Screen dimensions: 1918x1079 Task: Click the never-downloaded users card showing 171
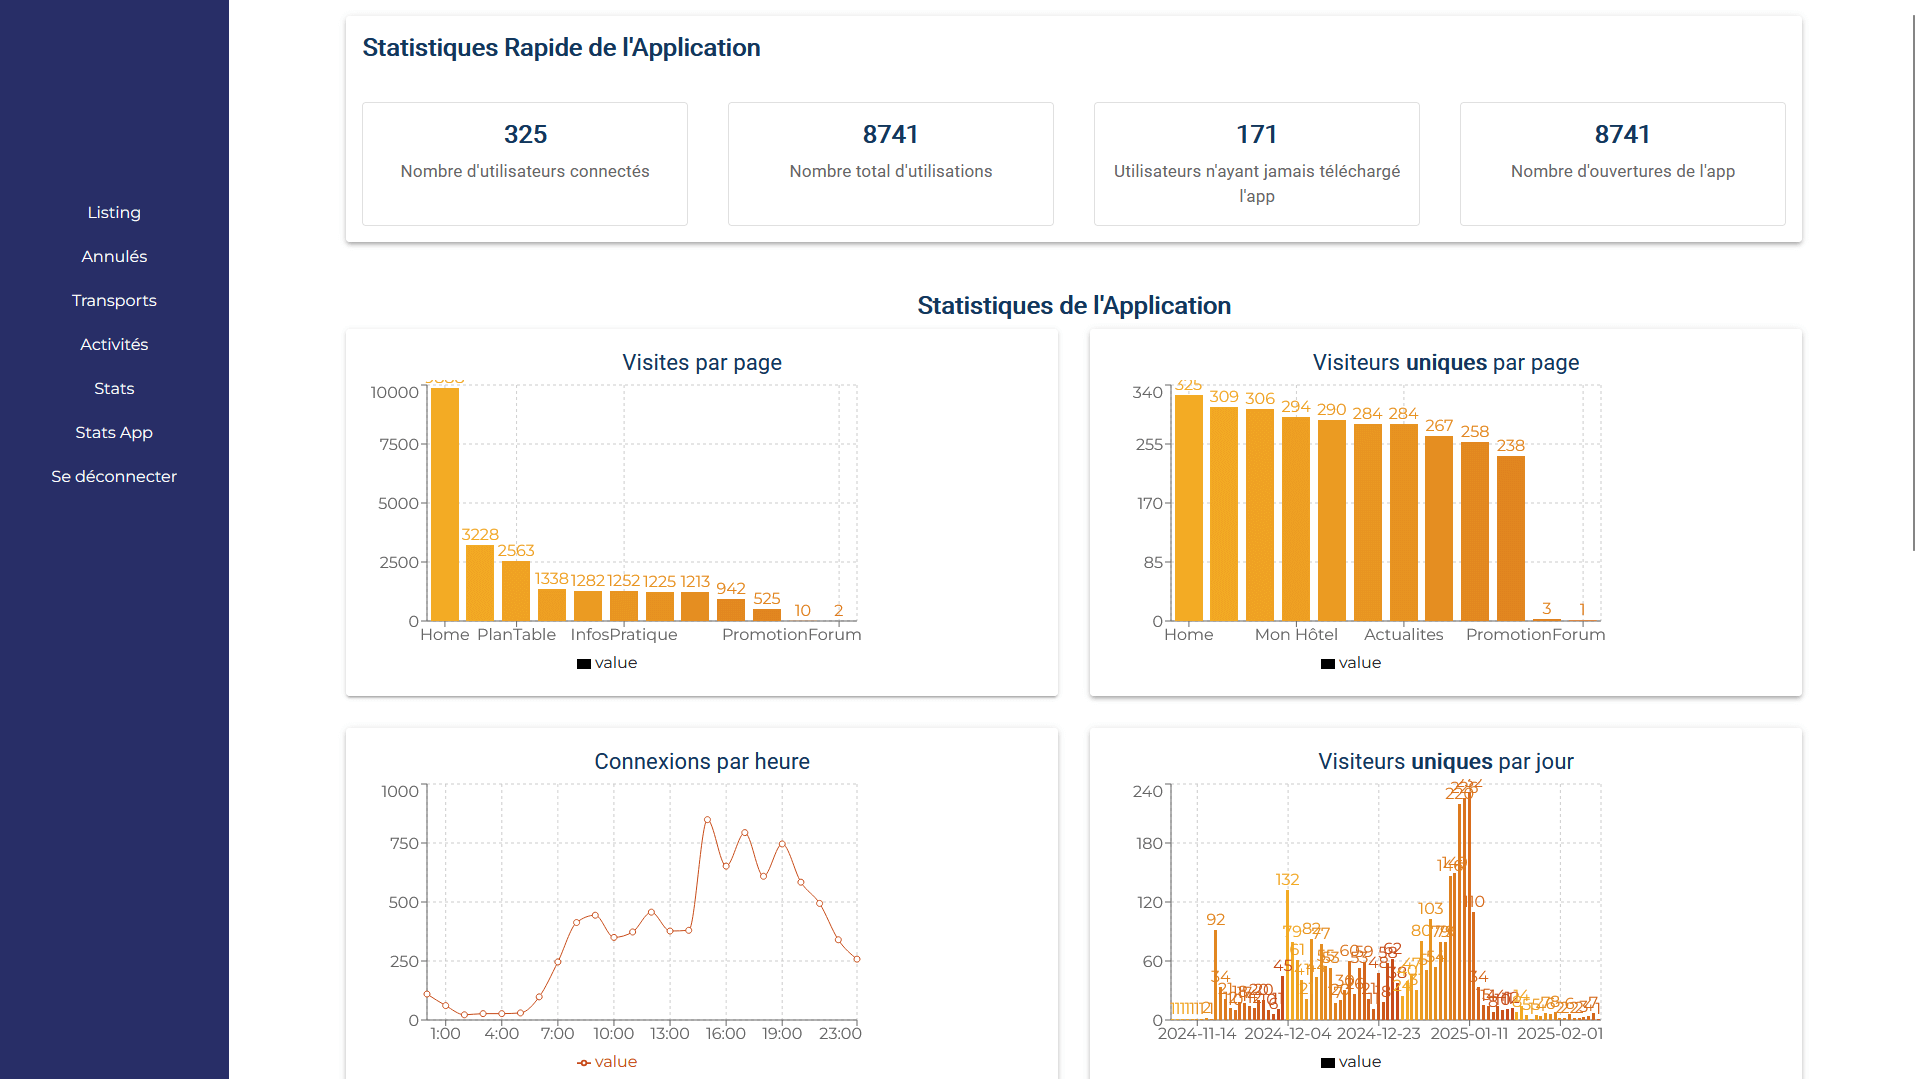click(x=1257, y=164)
